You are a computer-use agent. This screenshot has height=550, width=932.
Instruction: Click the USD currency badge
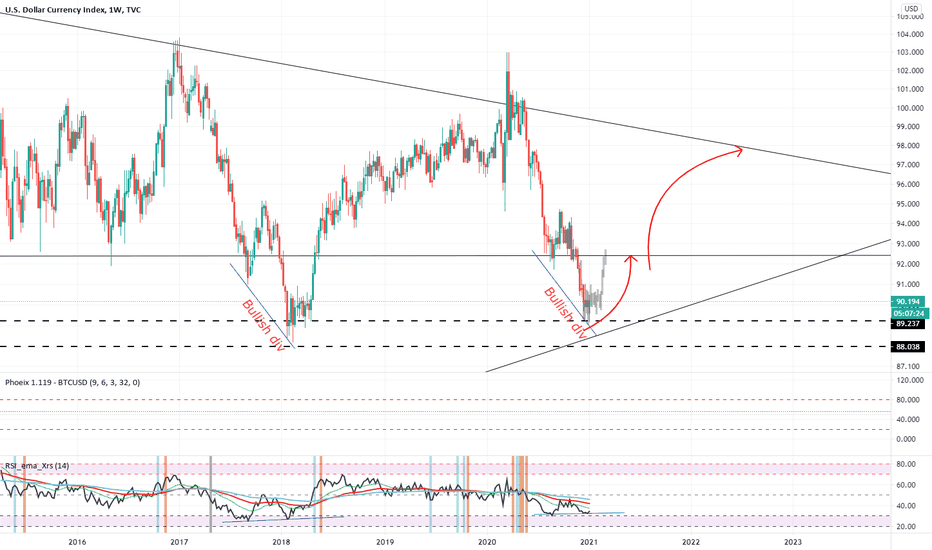tap(911, 9)
